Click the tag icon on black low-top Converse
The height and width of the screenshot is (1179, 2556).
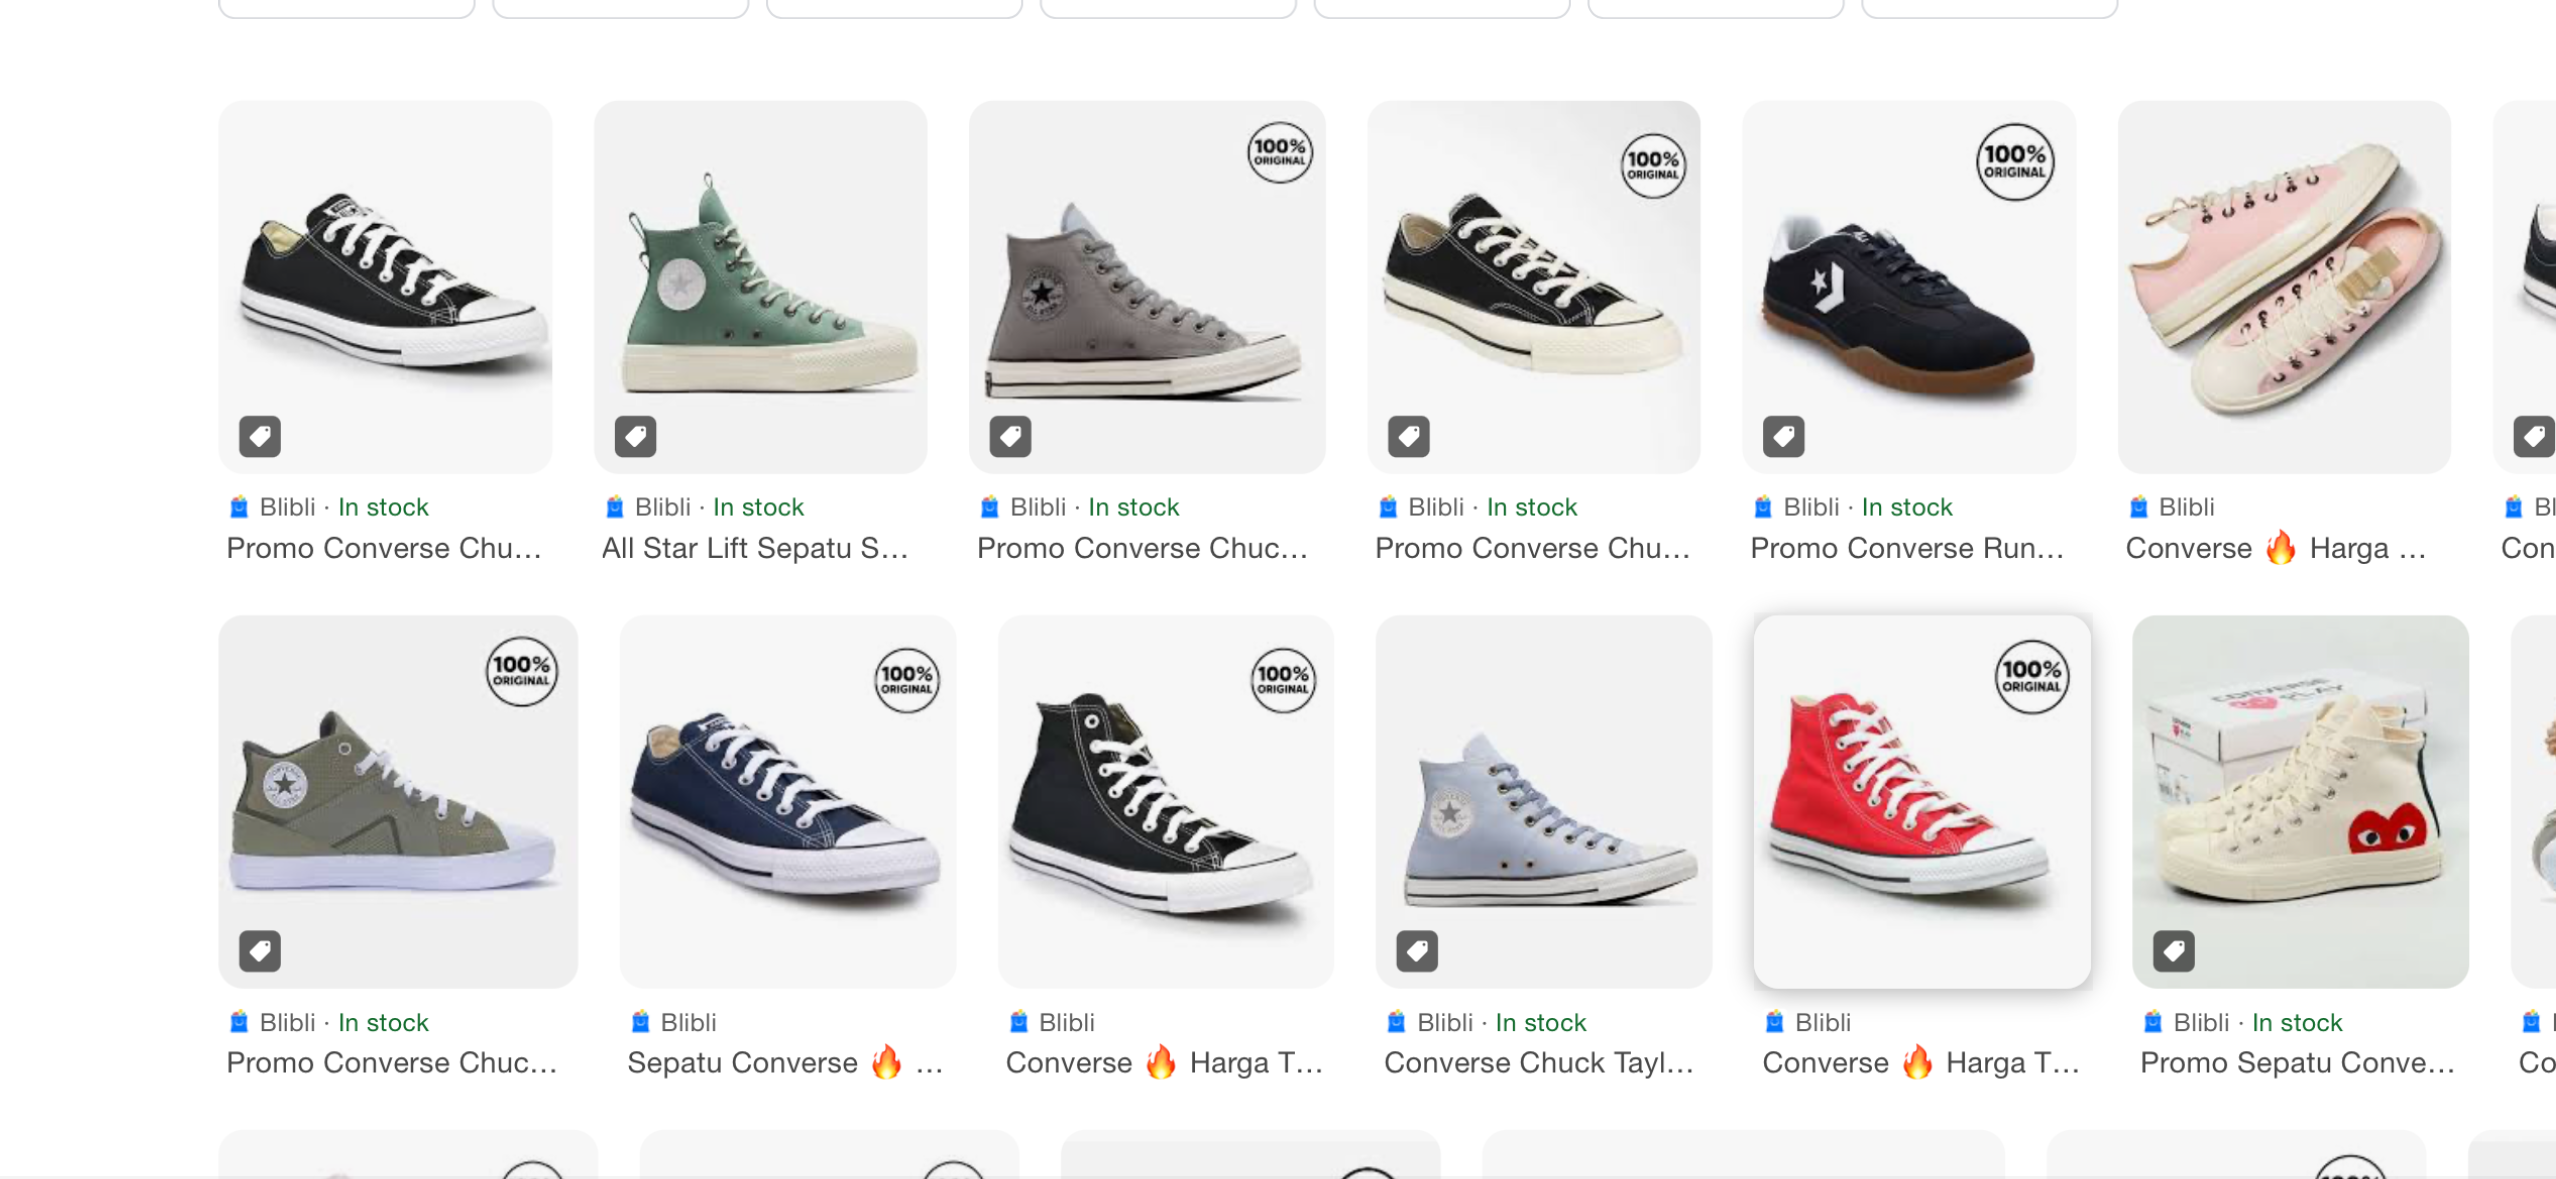(260, 436)
